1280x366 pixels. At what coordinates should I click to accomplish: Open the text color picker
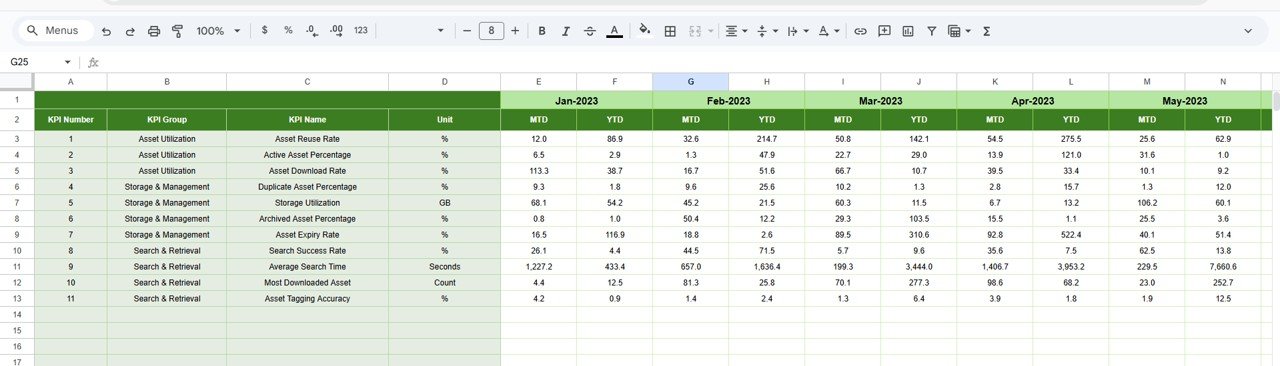[x=614, y=31]
